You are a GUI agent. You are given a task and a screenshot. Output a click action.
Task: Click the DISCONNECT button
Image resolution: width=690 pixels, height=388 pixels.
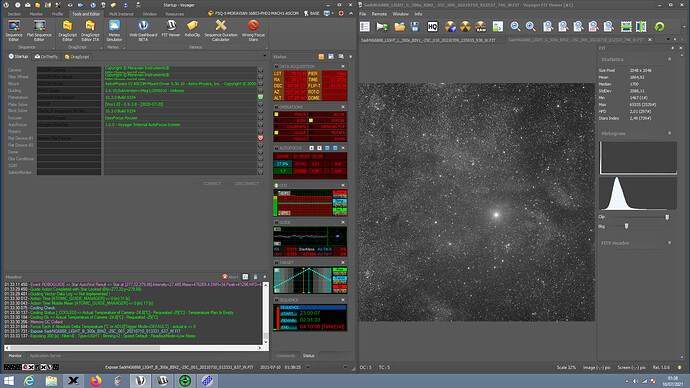click(246, 183)
